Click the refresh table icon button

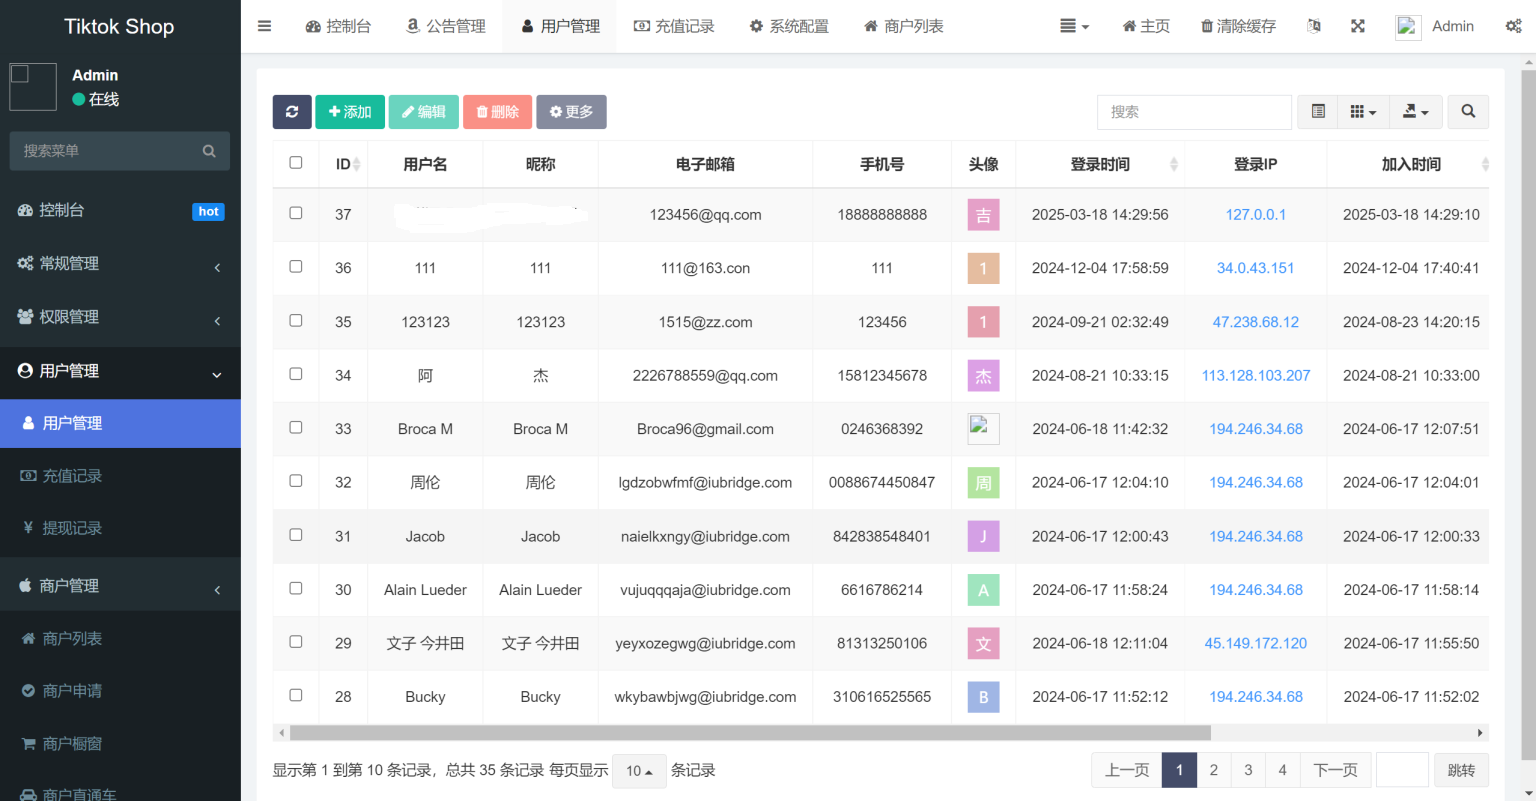(291, 112)
